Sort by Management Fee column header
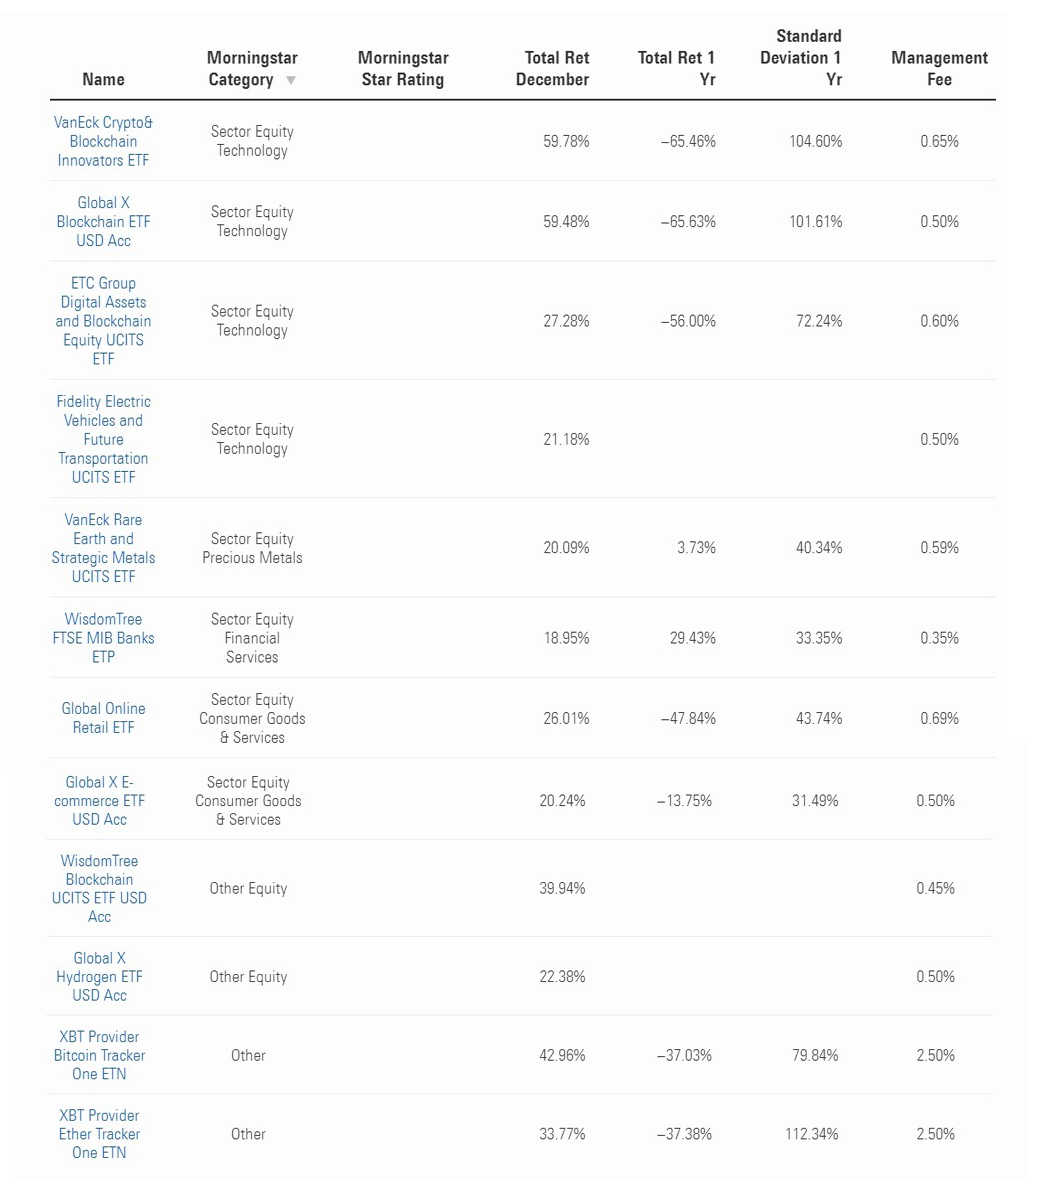This screenshot has width=1041, height=1200. 939,69
